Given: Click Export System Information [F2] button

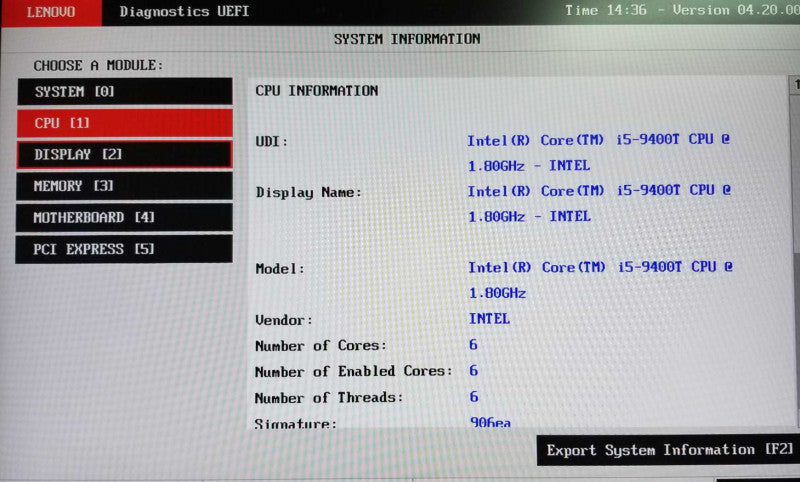Looking at the screenshot, I should pos(668,450).
